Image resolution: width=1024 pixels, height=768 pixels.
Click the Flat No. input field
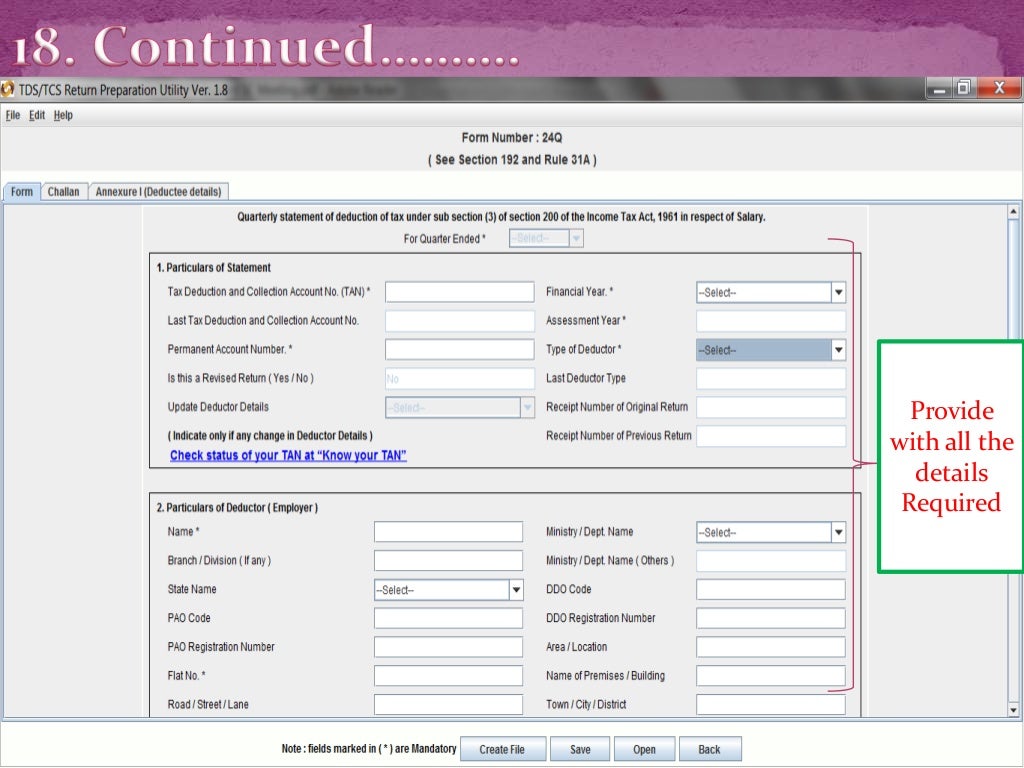449,675
